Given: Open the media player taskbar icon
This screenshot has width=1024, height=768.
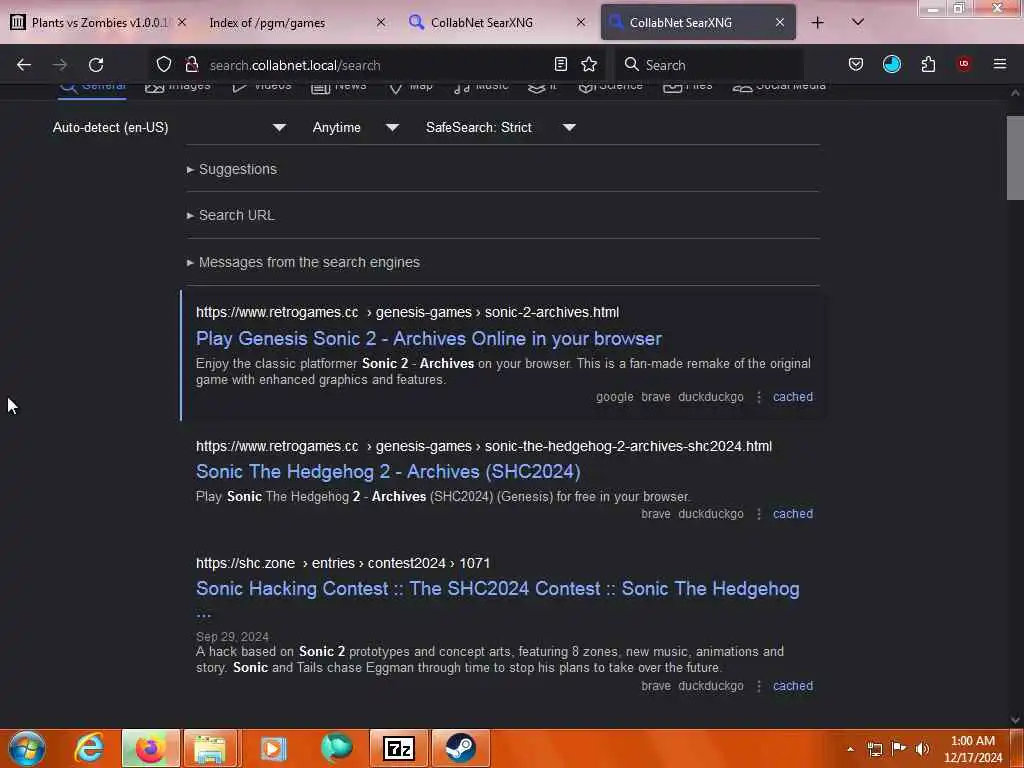Looking at the screenshot, I should pyautogui.click(x=274, y=748).
